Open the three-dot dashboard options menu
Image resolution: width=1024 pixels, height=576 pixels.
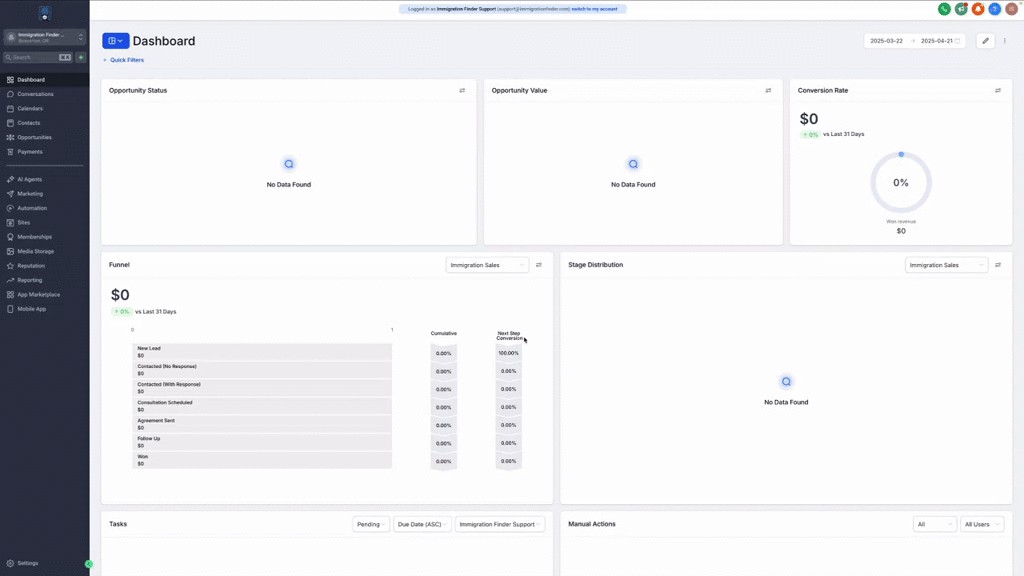[1005, 41]
